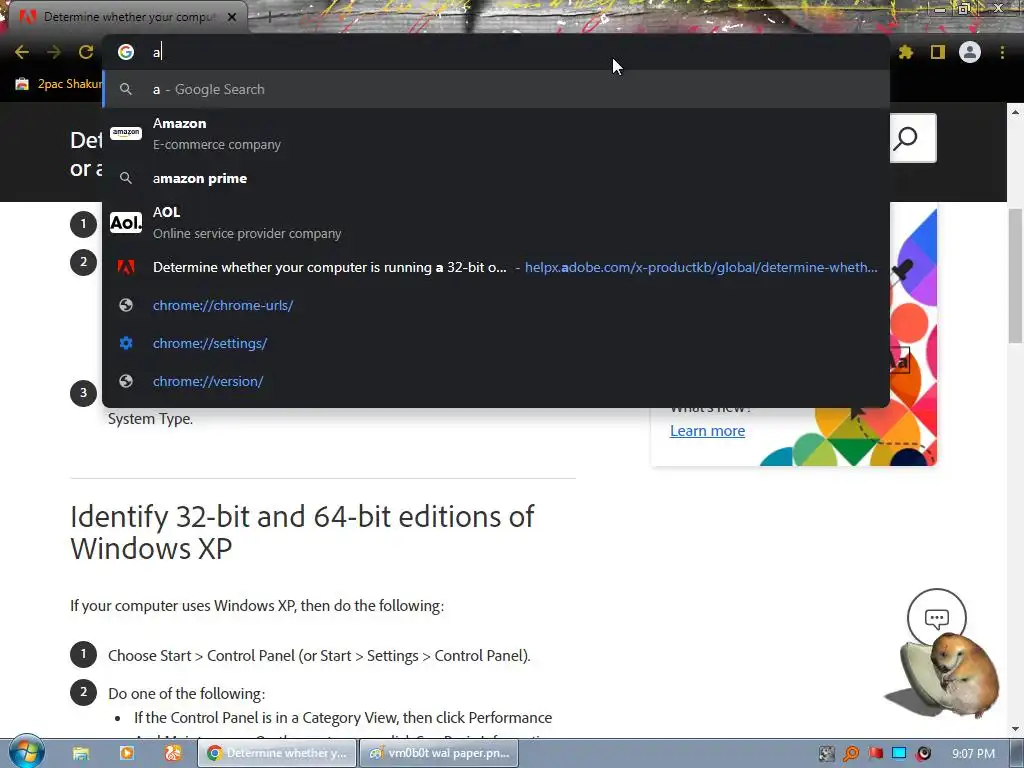Open the profile avatar menu
This screenshot has width=1024, height=768.
coord(970,52)
